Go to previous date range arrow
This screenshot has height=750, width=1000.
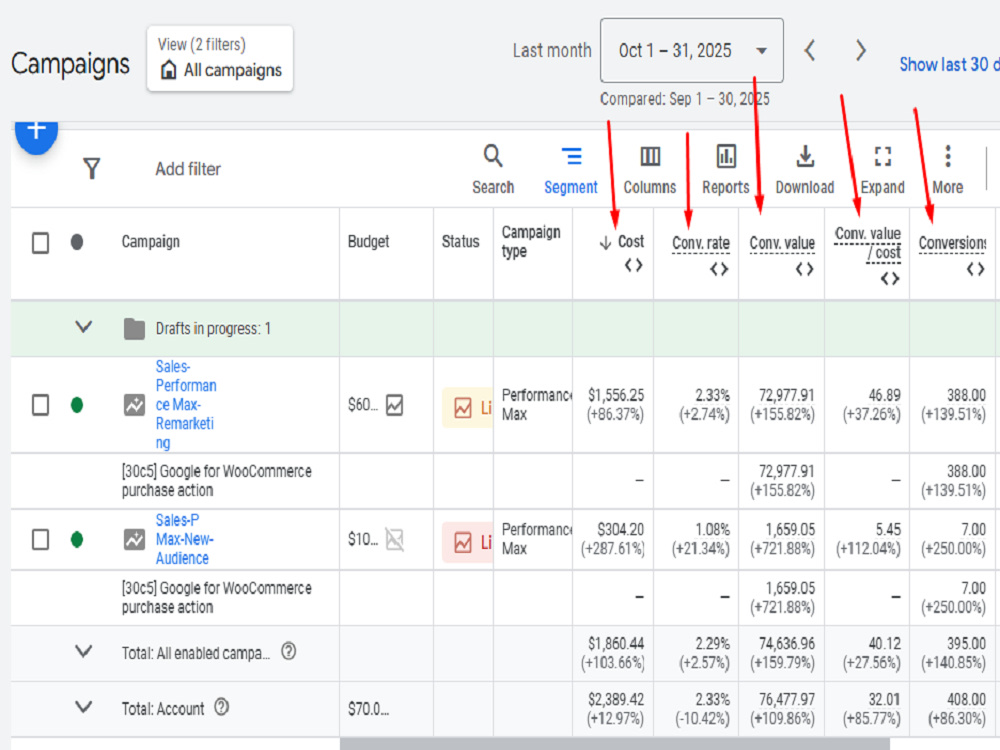click(x=810, y=50)
